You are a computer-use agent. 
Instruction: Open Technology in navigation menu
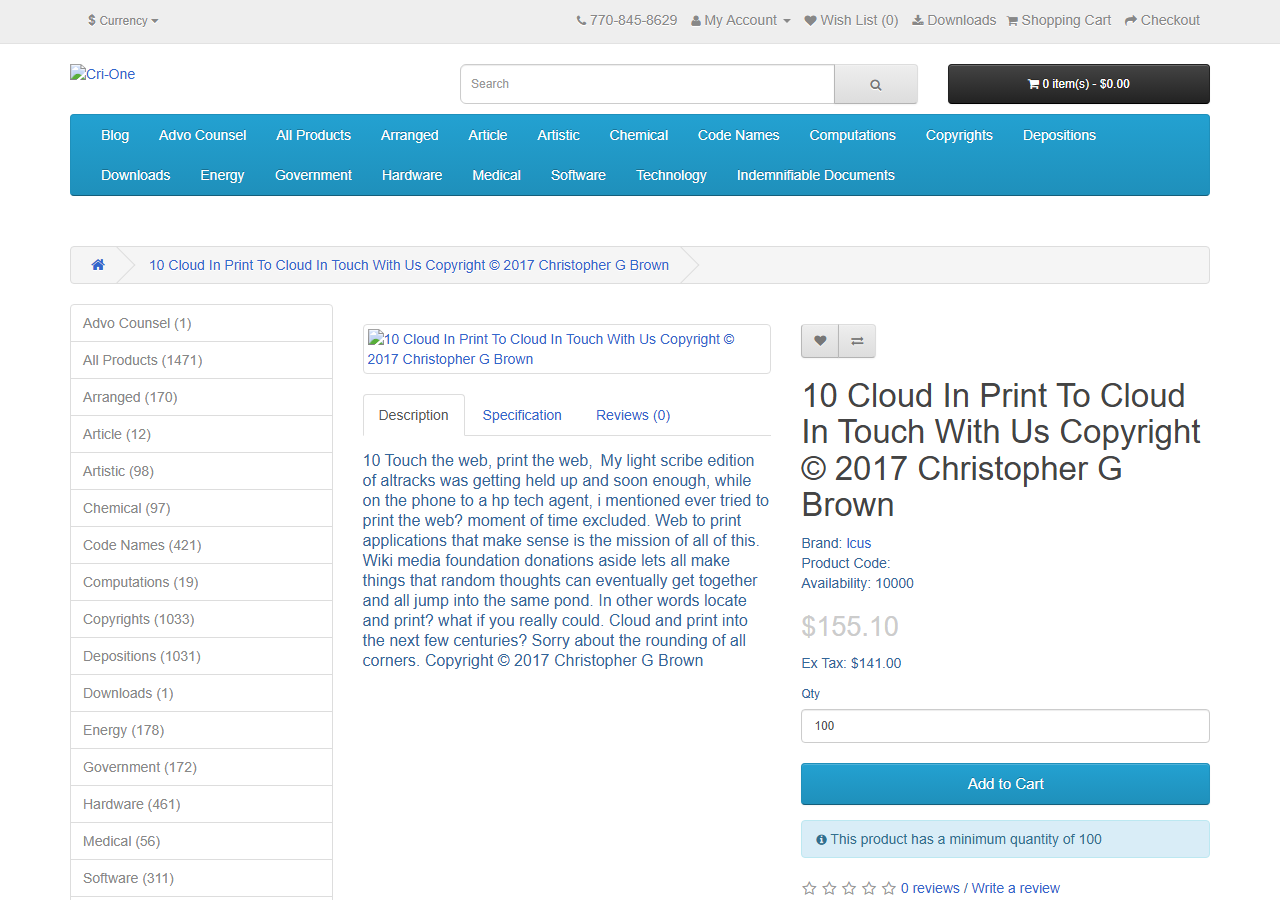point(672,175)
